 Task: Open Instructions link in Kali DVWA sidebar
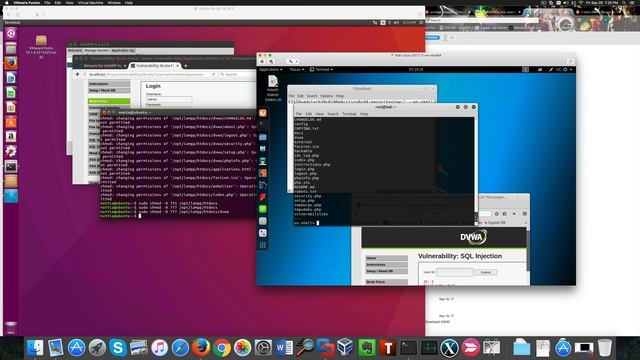point(386,264)
